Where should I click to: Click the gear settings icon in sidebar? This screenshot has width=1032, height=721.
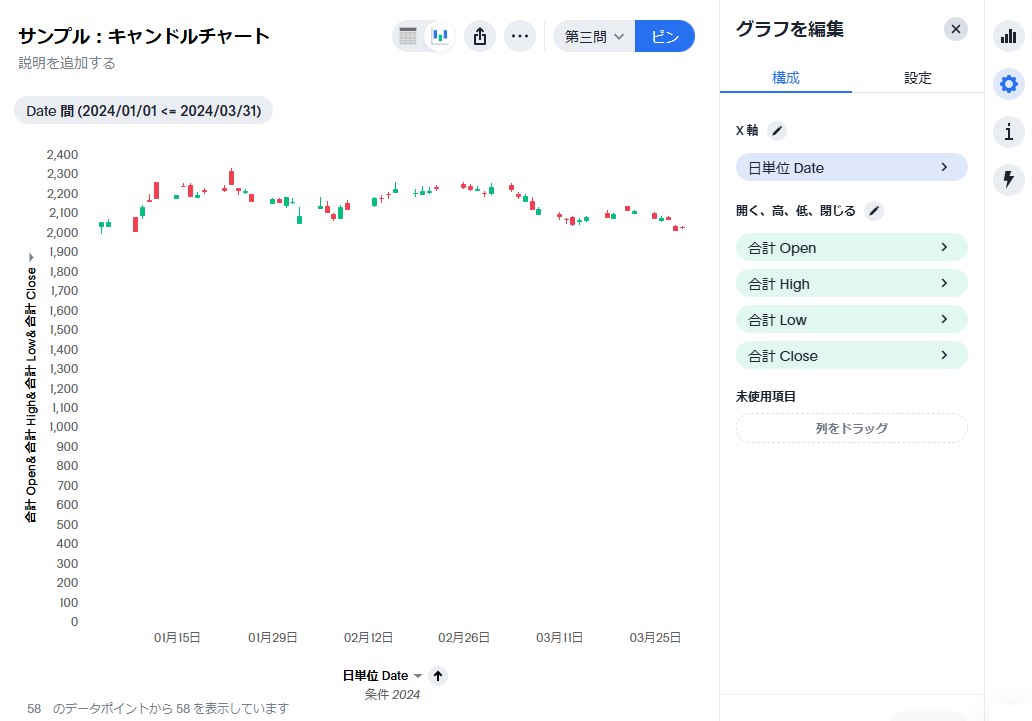(x=1008, y=84)
